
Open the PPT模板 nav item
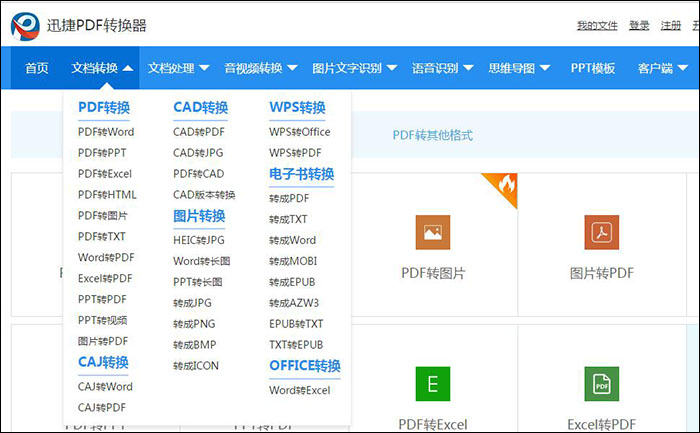point(593,68)
